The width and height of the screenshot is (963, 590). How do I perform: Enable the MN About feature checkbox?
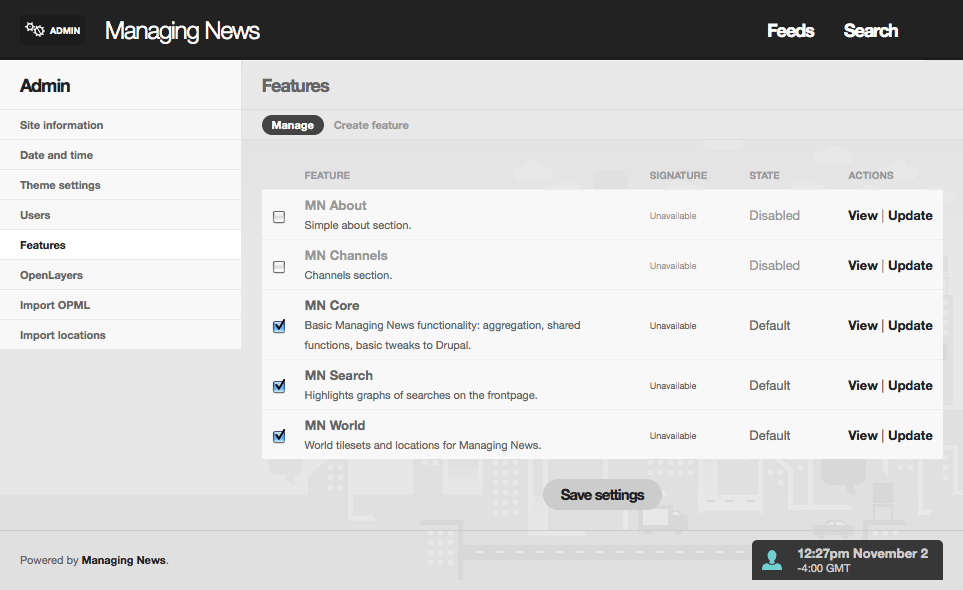pos(279,217)
